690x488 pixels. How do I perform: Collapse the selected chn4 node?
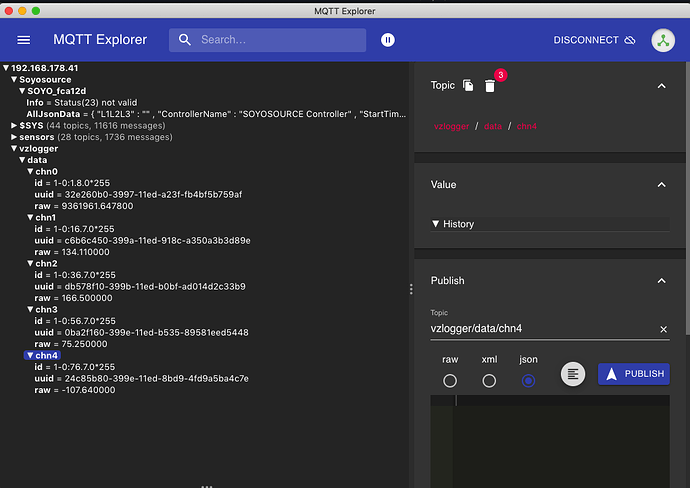click(30, 356)
